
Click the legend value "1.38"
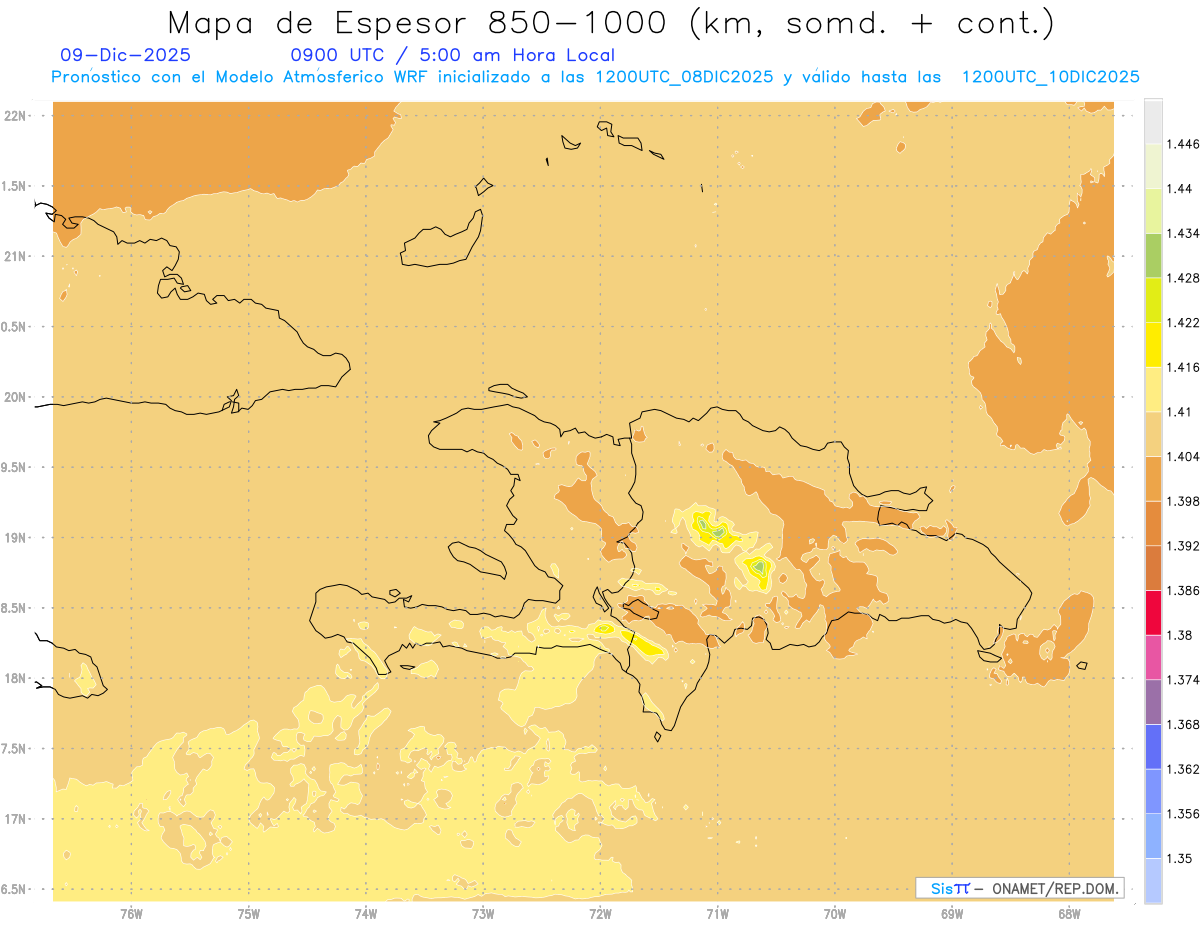coord(1179,635)
